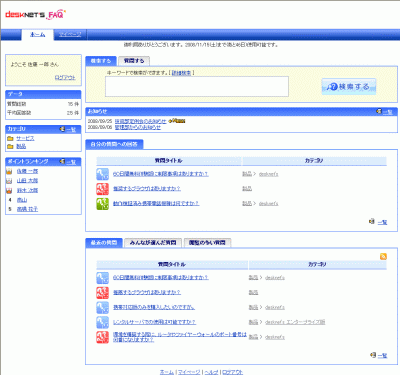Click the list icon in ポイントランキング header

(x=62, y=161)
